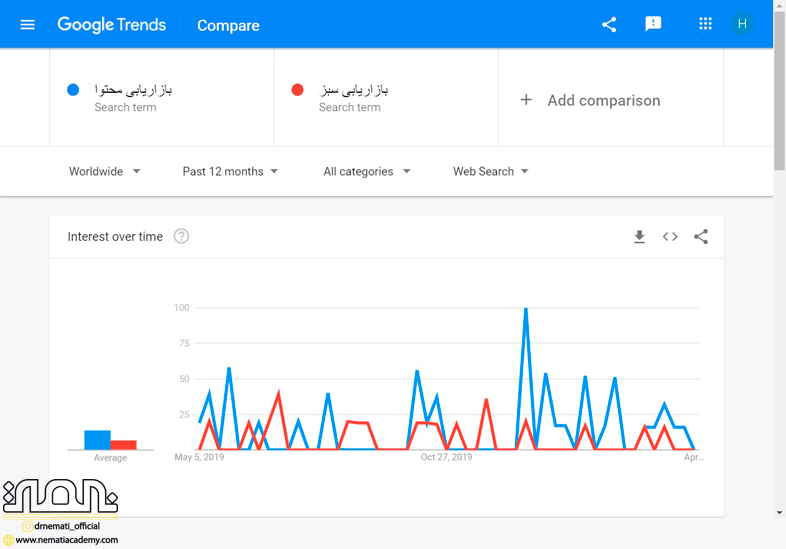786x549 pixels.
Task: Open the Google apps grid
Action: (x=705, y=24)
